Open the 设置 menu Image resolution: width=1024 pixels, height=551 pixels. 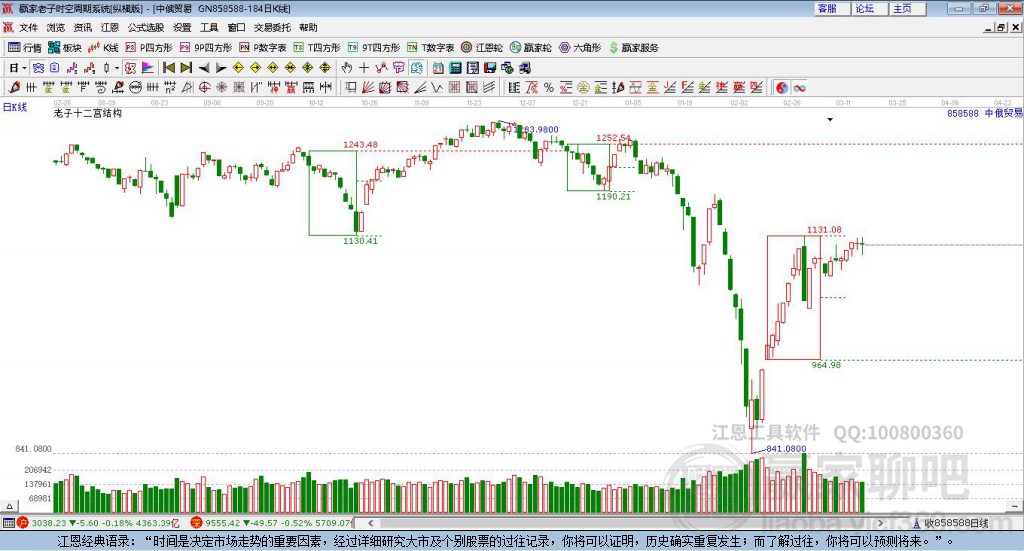point(182,27)
